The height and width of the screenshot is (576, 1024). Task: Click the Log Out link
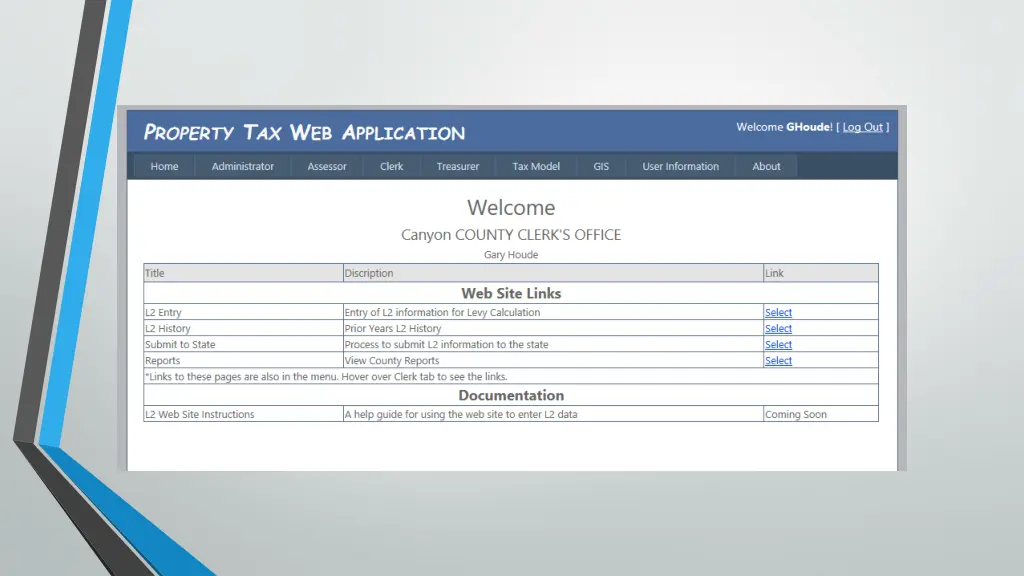tap(862, 127)
